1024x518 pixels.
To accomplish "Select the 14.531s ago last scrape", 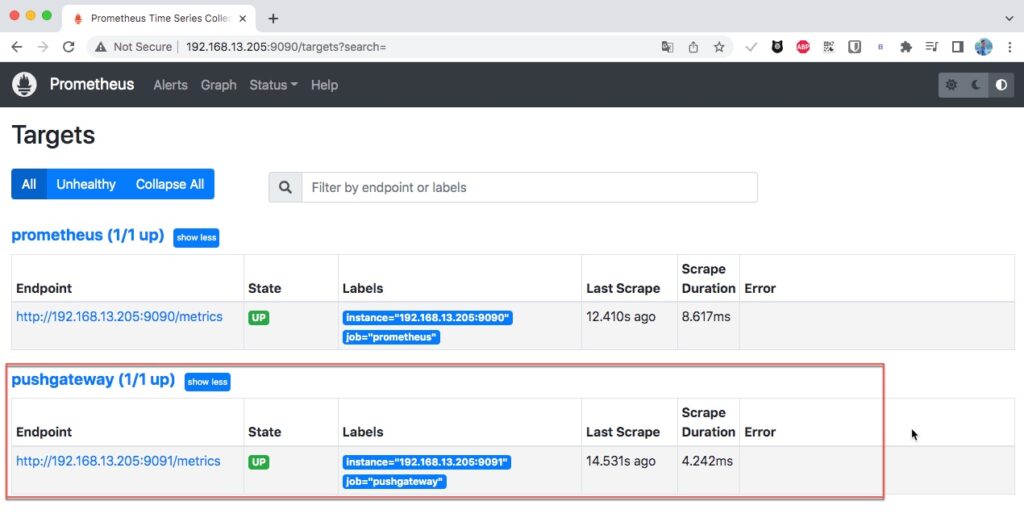I will 620,461.
